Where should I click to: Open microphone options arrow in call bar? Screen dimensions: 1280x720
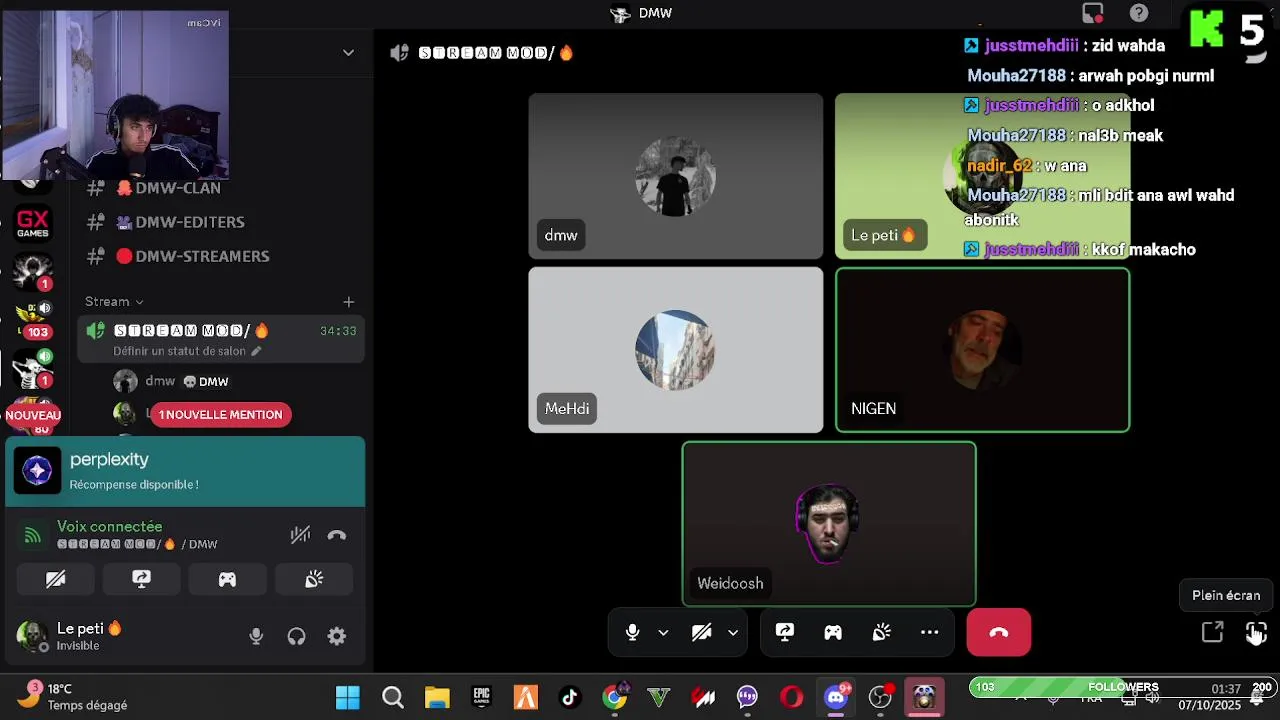pos(663,632)
